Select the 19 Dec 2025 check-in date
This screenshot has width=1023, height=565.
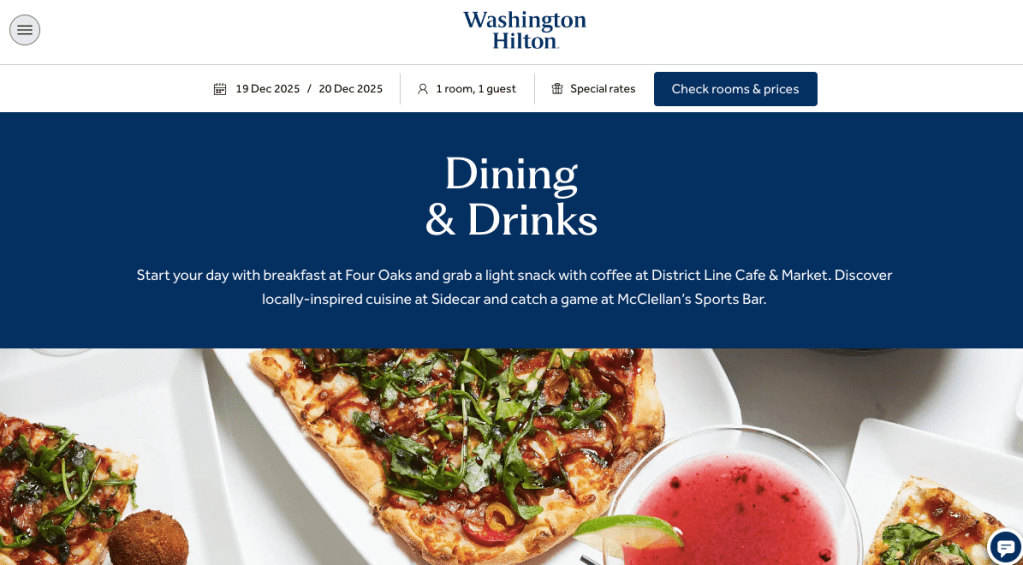(267, 89)
